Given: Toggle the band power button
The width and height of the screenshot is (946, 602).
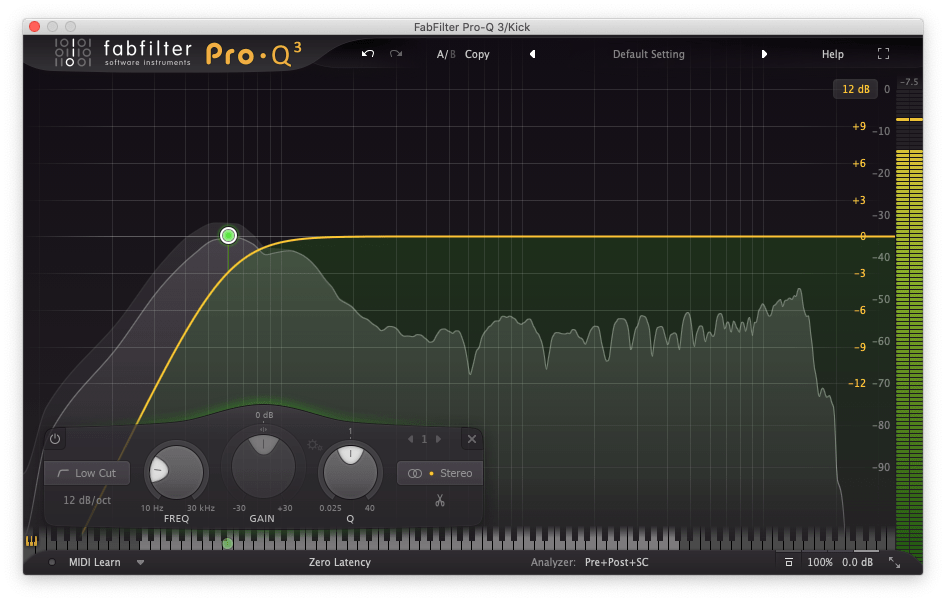Looking at the screenshot, I should (x=54, y=438).
